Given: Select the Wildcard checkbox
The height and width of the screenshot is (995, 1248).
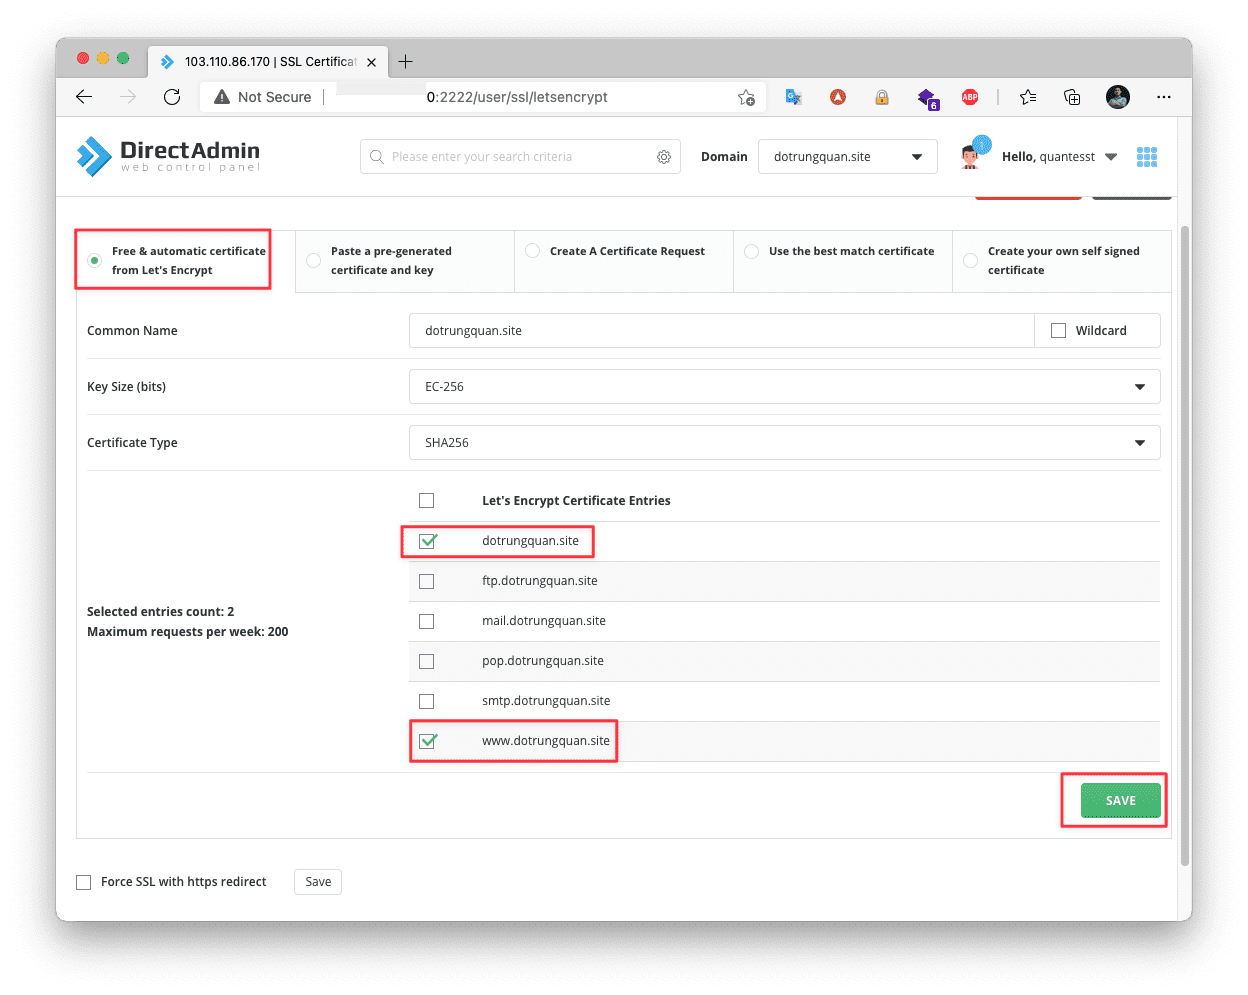Looking at the screenshot, I should pyautogui.click(x=1059, y=330).
